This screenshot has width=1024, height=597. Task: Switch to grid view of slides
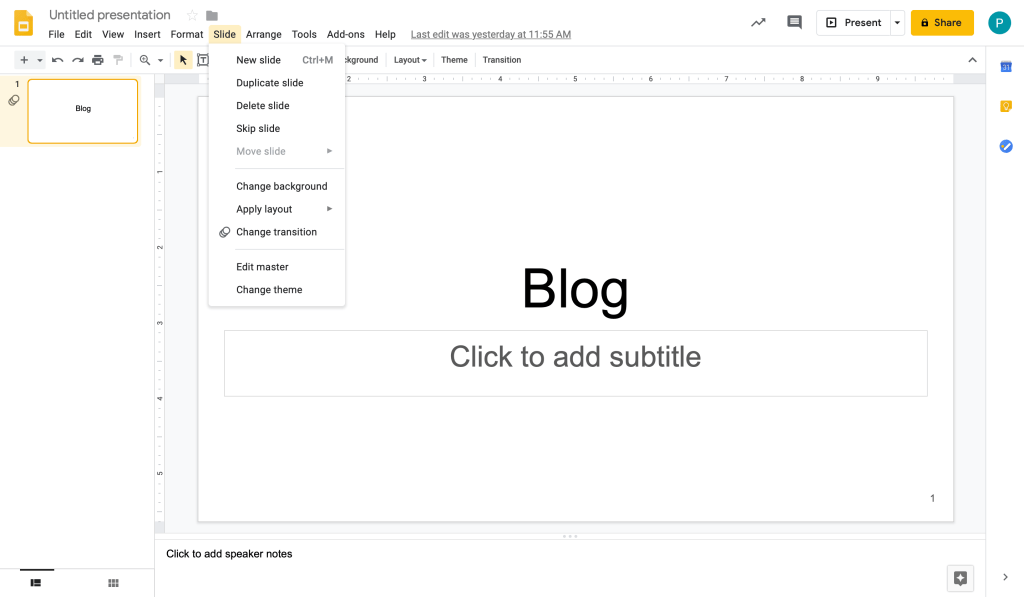pyautogui.click(x=113, y=583)
